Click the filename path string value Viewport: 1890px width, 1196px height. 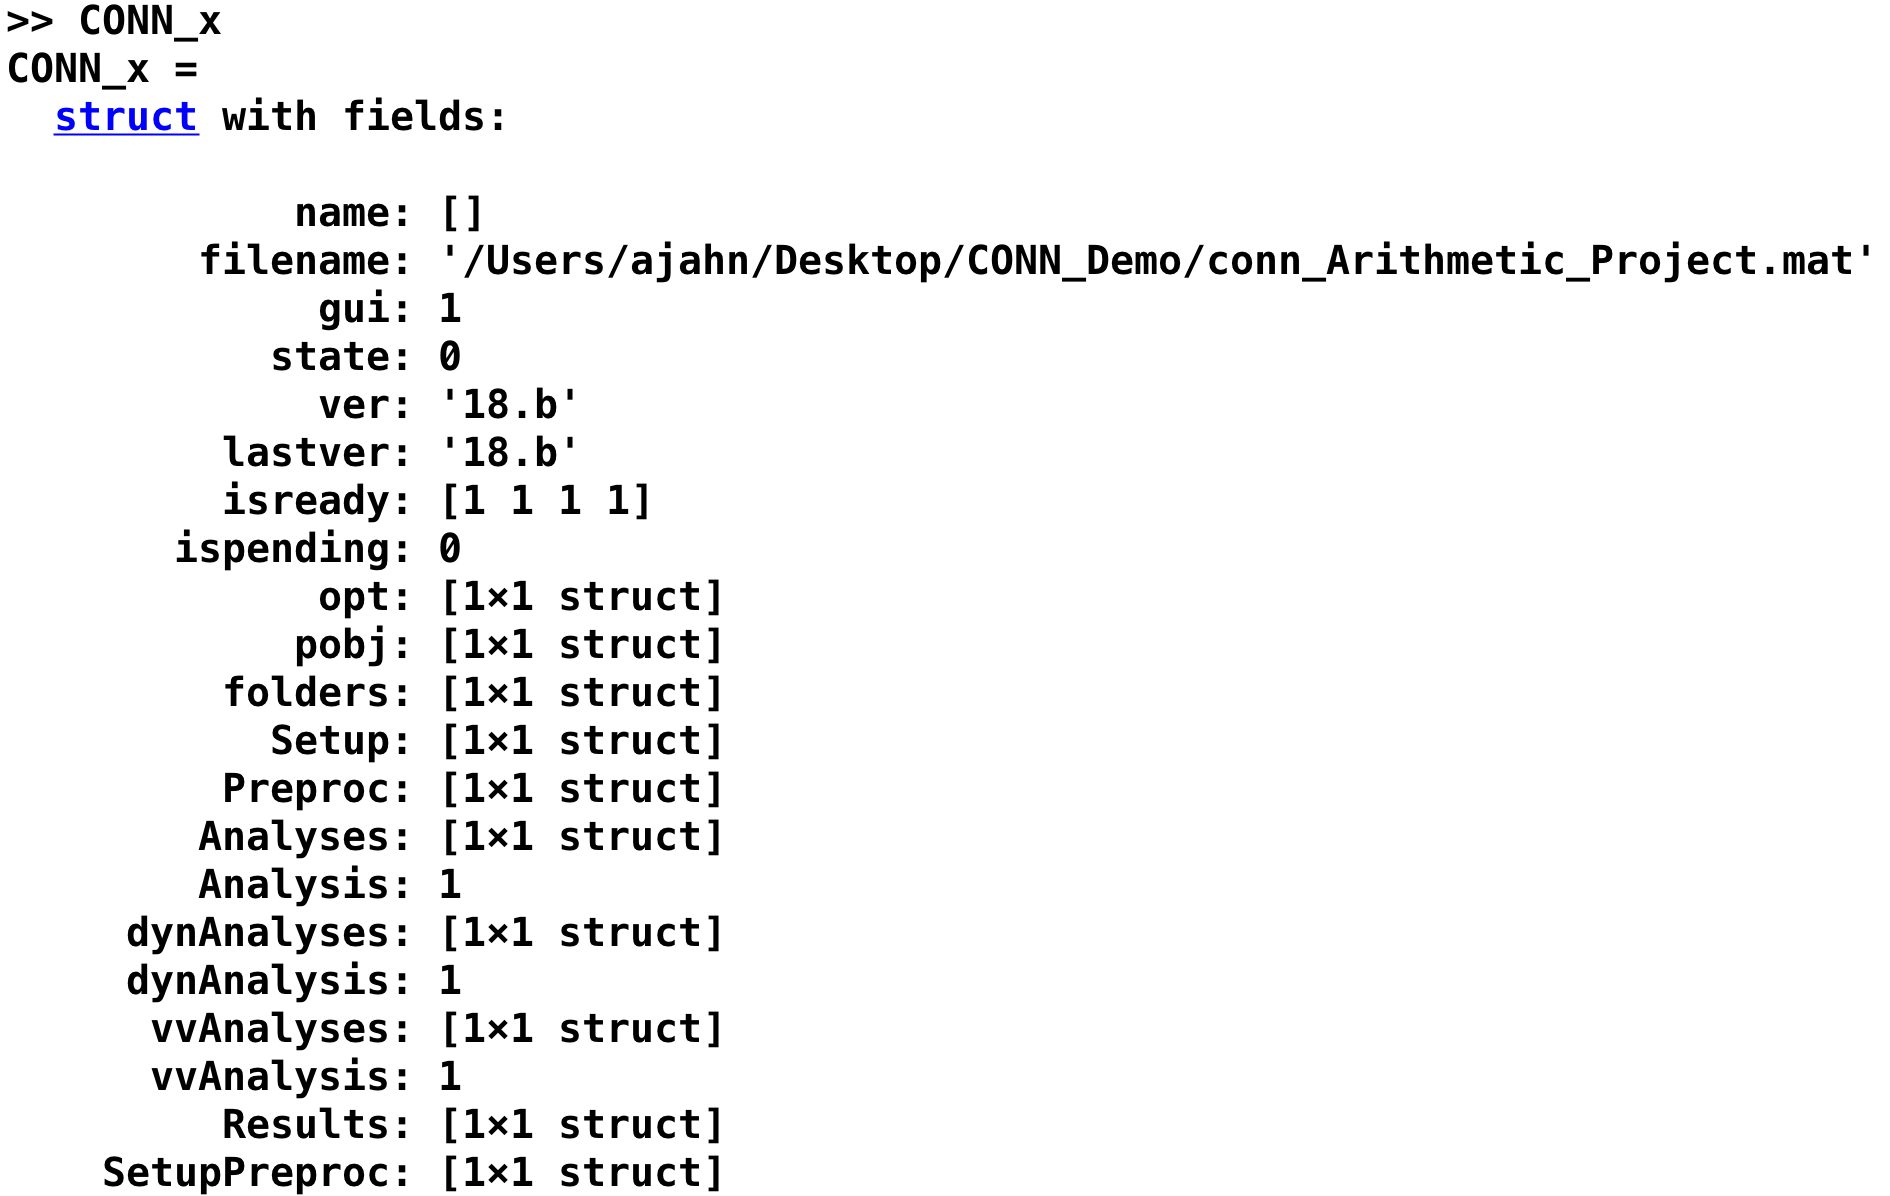pos(1158,261)
